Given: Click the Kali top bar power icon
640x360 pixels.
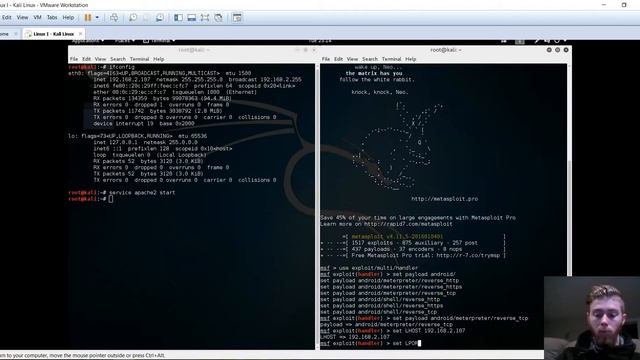Looking at the screenshot, I should (557, 41).
